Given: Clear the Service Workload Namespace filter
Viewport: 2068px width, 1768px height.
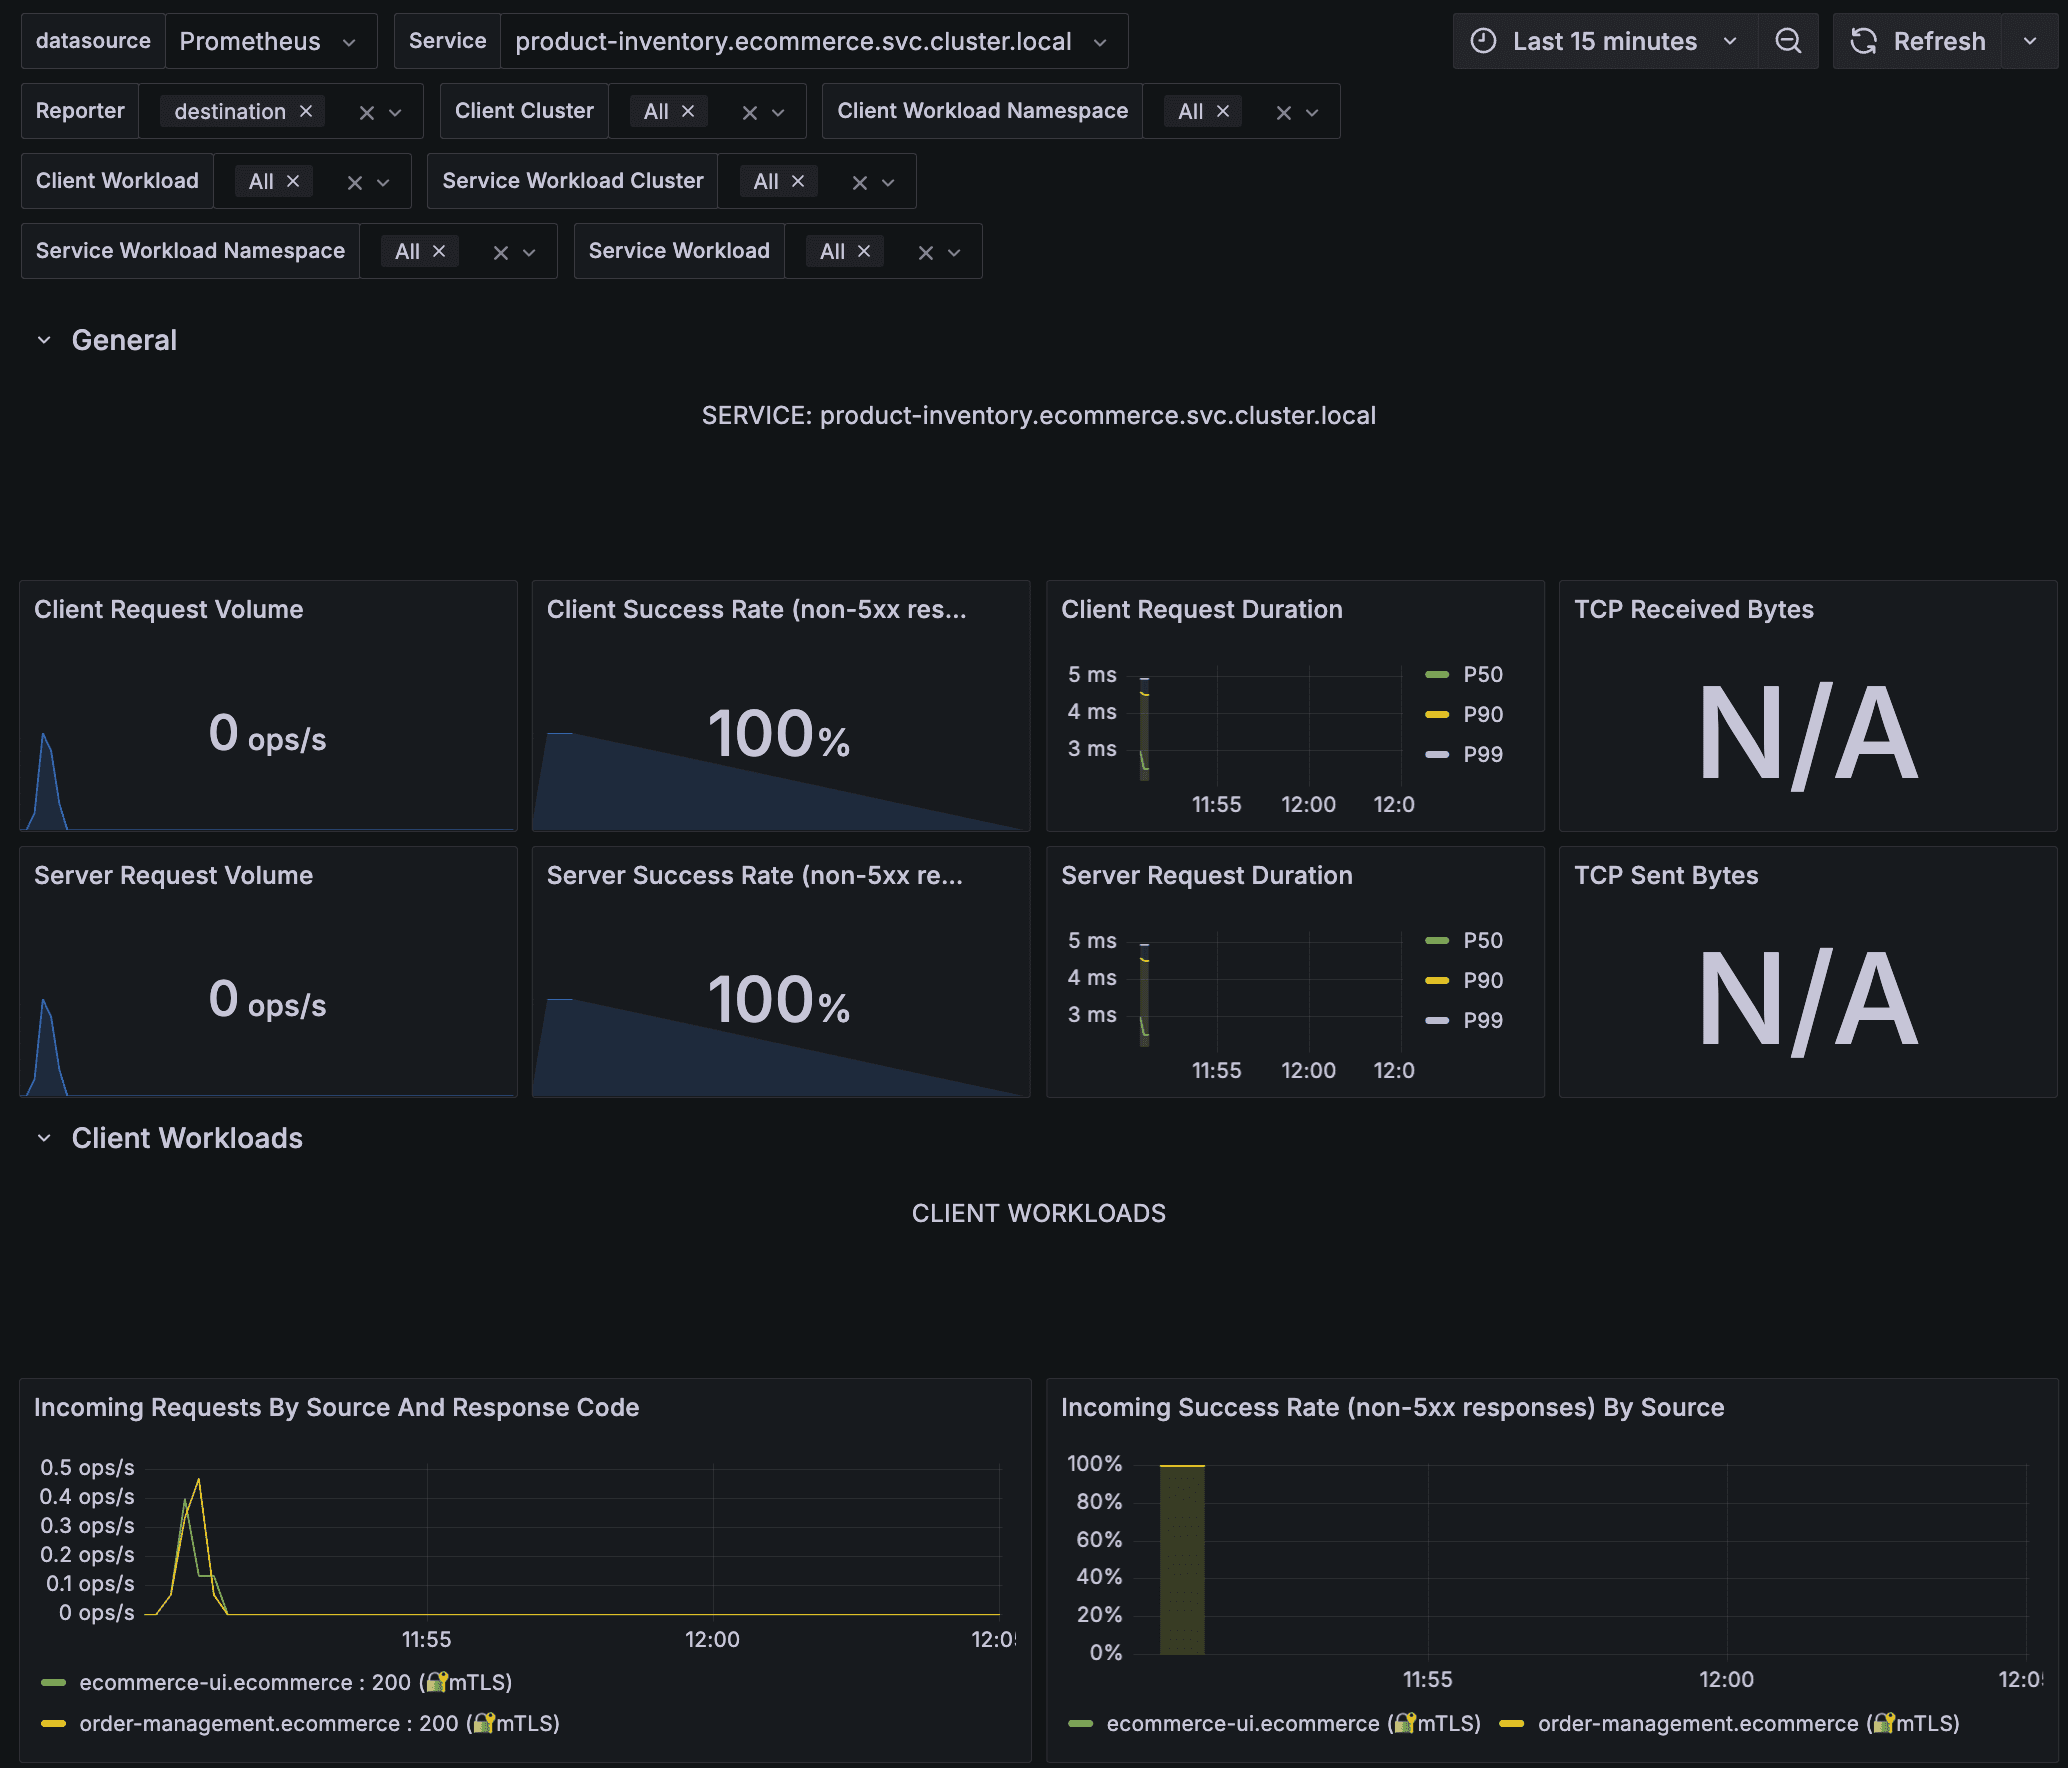Looking at the screenshot, I should [x=501, y=252].
